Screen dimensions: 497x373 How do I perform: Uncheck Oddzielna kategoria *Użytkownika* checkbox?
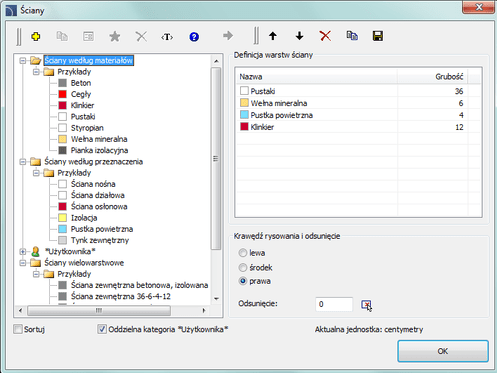point(102,329)
